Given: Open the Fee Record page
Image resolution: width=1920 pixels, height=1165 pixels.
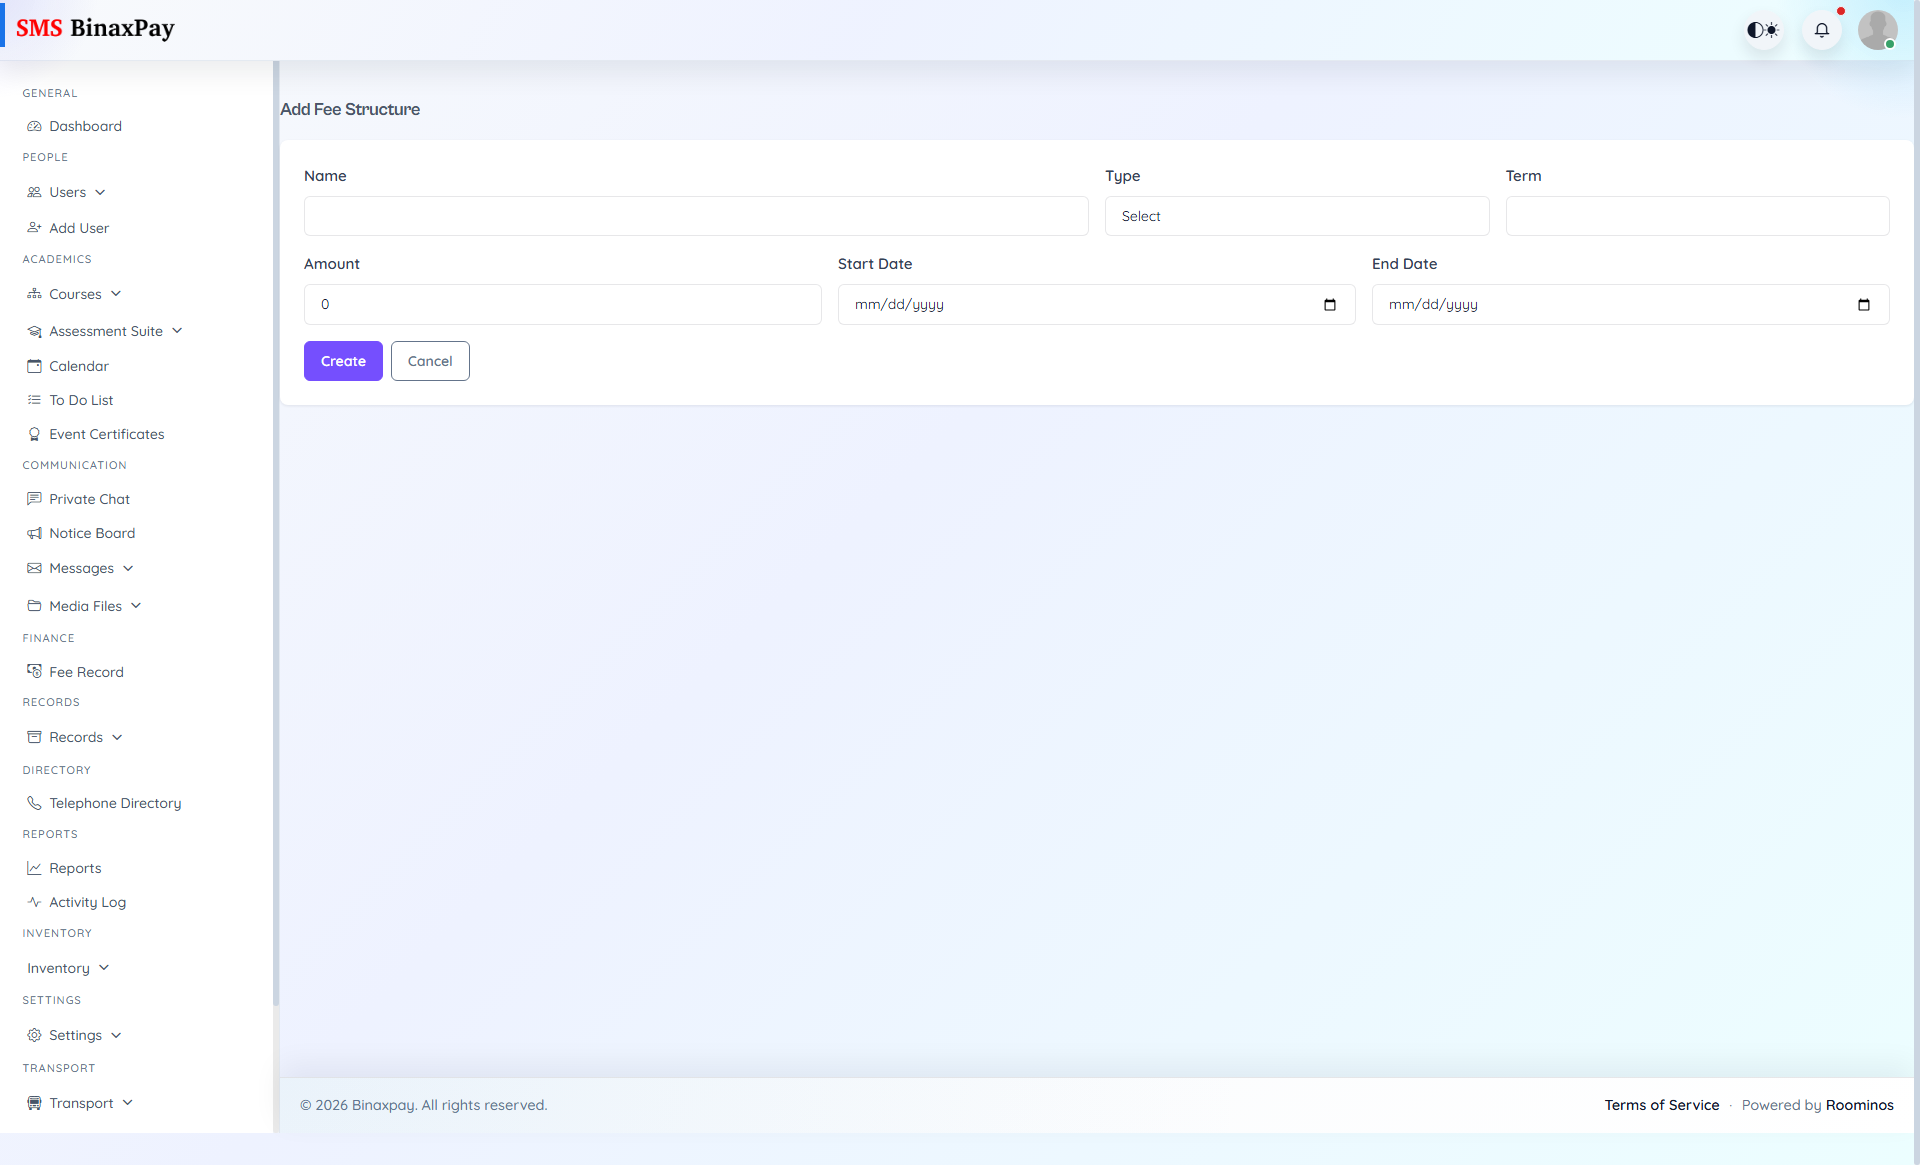Looking at the screenshot, I should tap(87, 672).
